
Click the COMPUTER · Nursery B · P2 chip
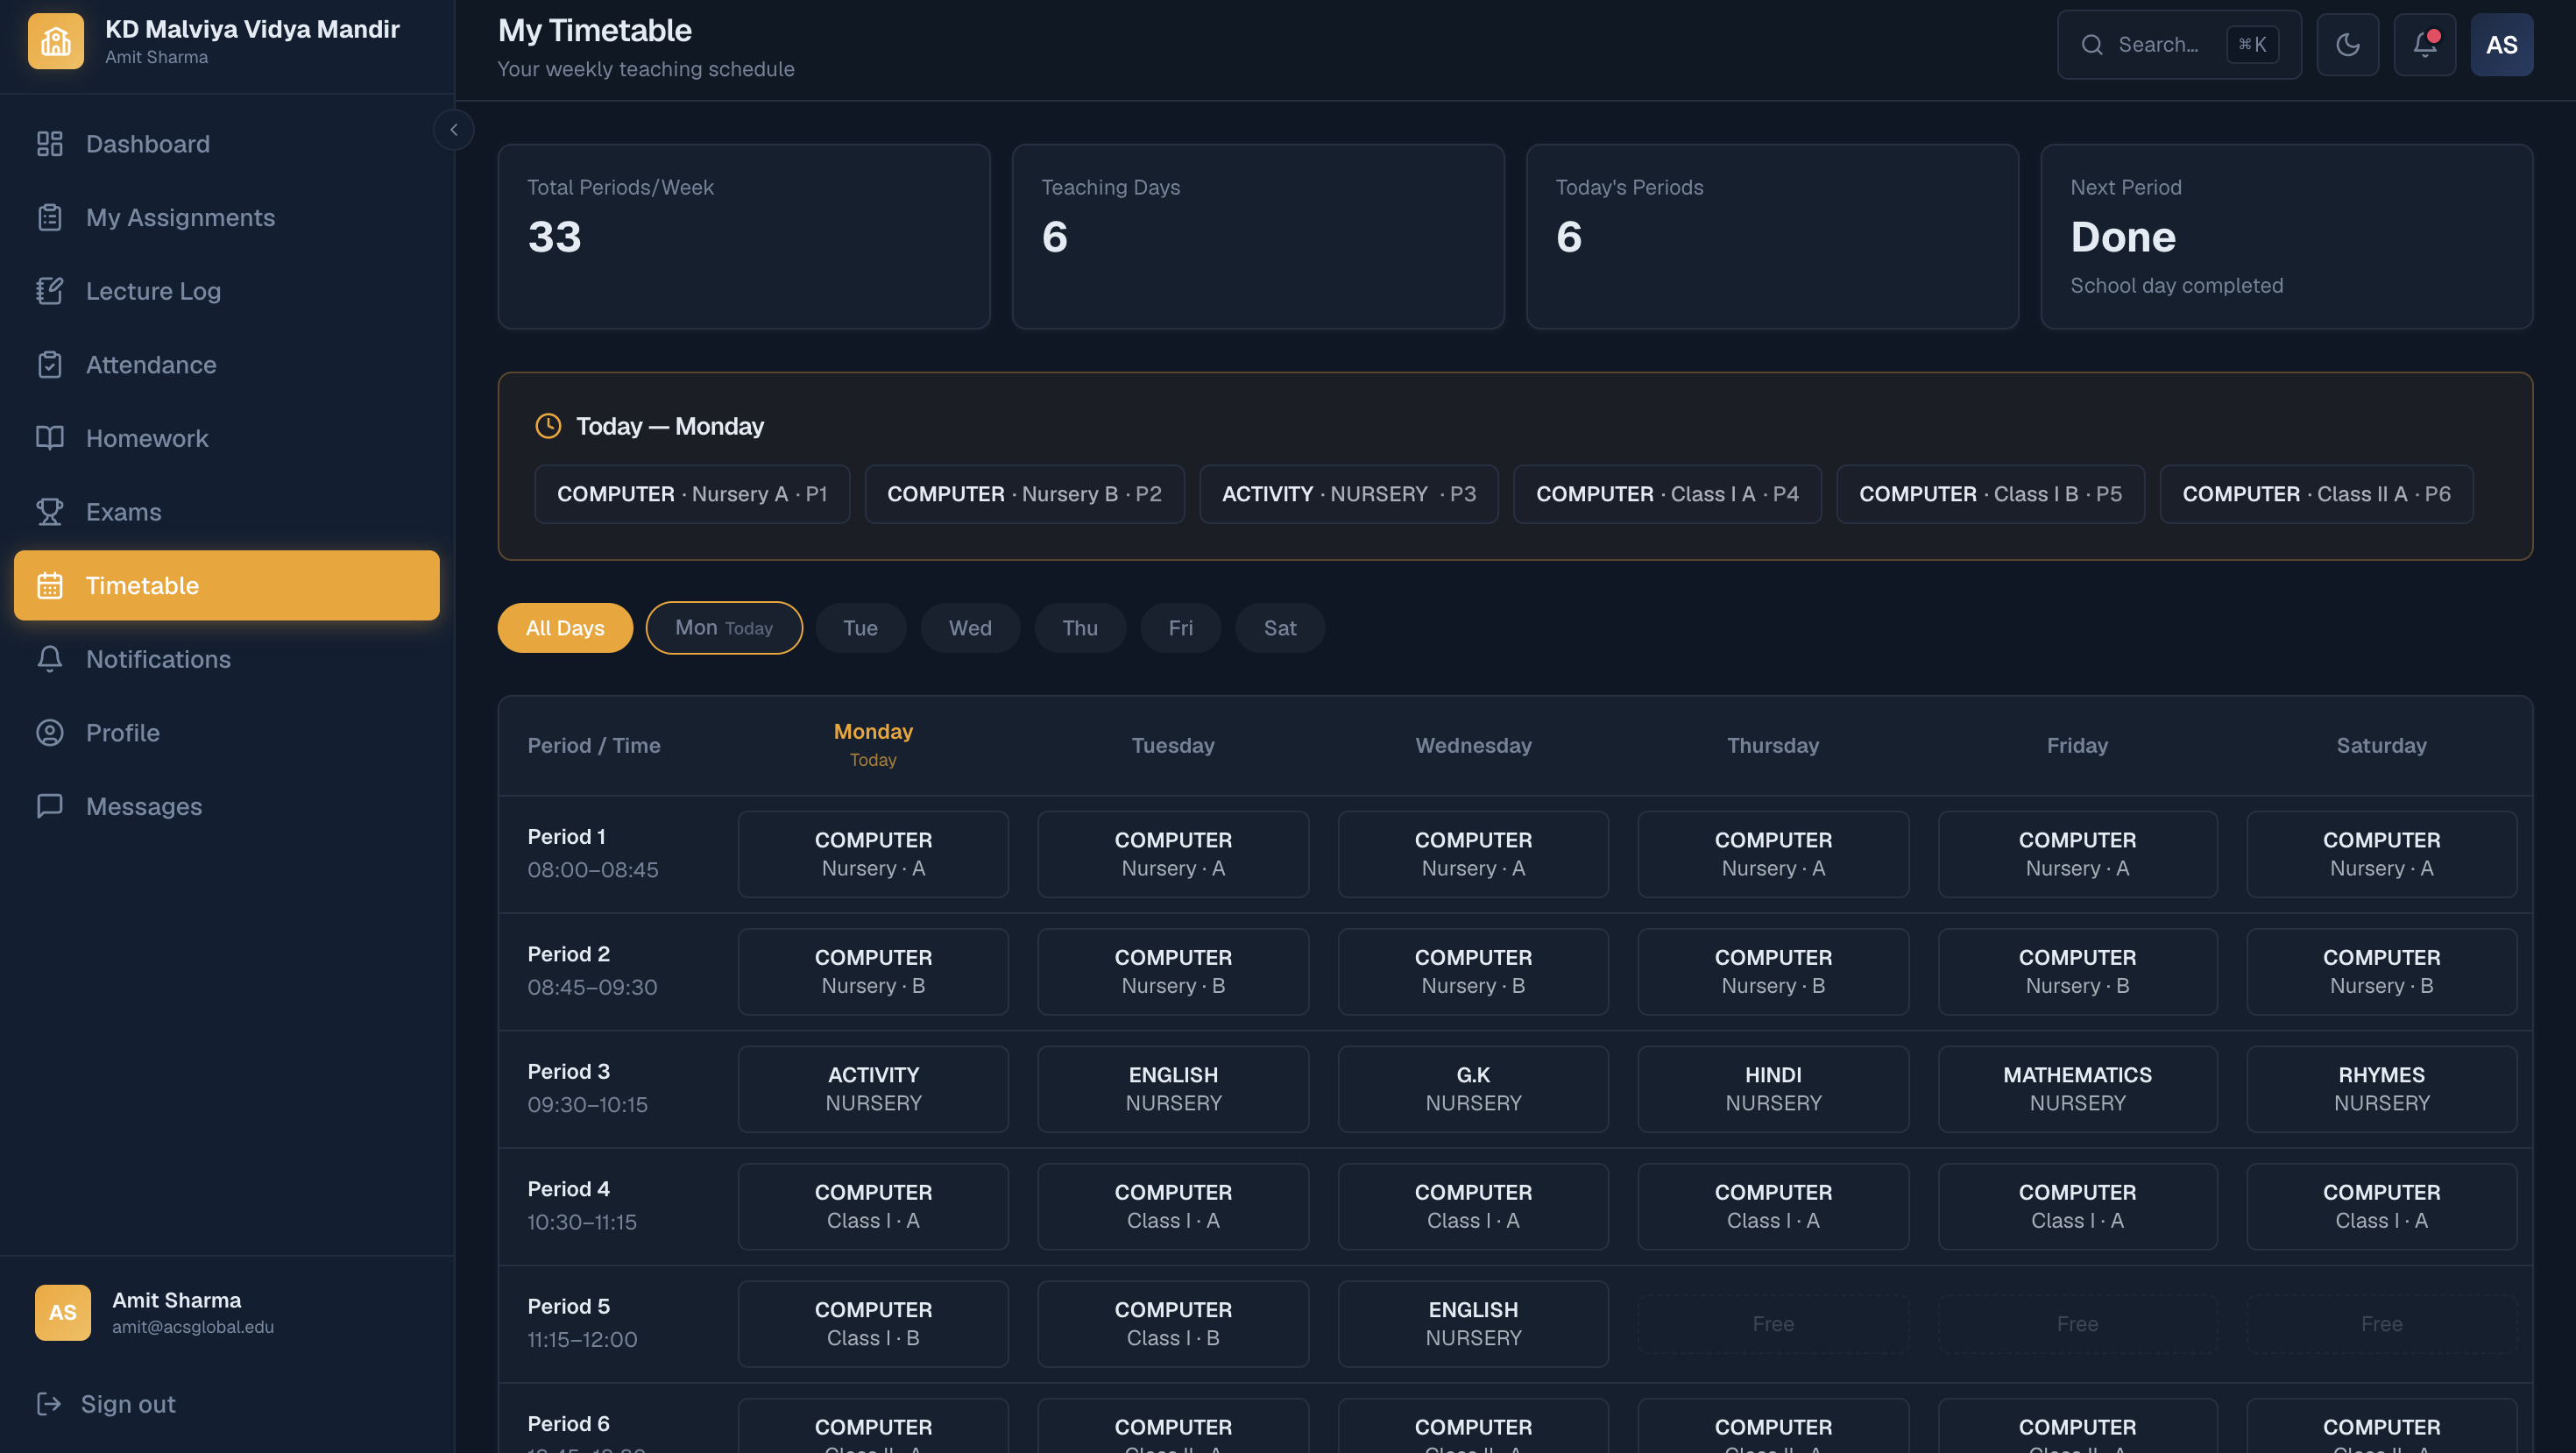tap(1024, 494)
